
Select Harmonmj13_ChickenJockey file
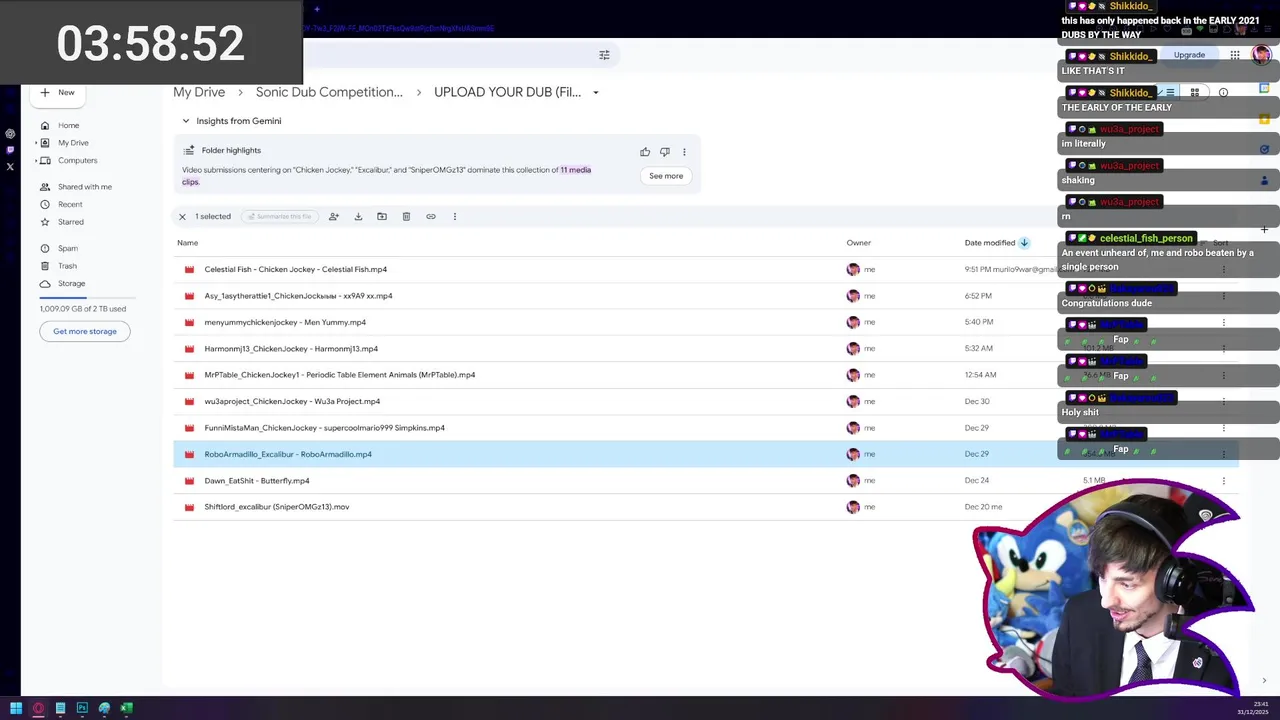pos(291,349)
